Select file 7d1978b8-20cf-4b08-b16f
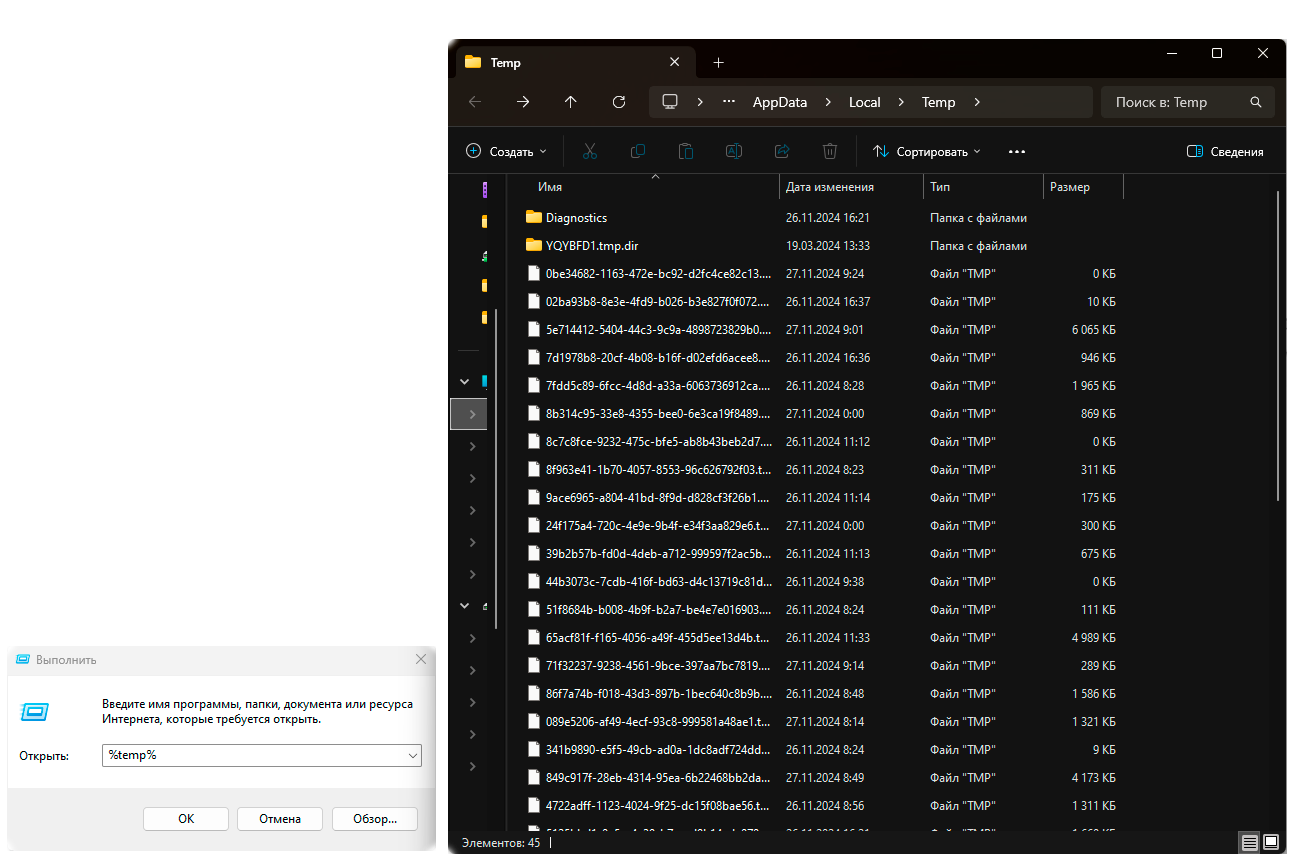Viewport: 1297px width, 857px height. click(x=659, y=357)
